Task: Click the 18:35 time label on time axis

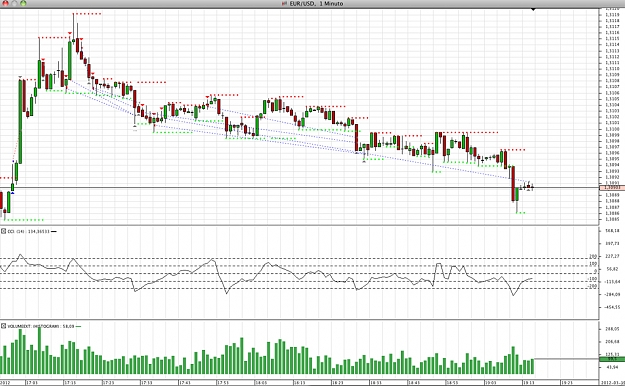Action: click(x=376, y=383)
